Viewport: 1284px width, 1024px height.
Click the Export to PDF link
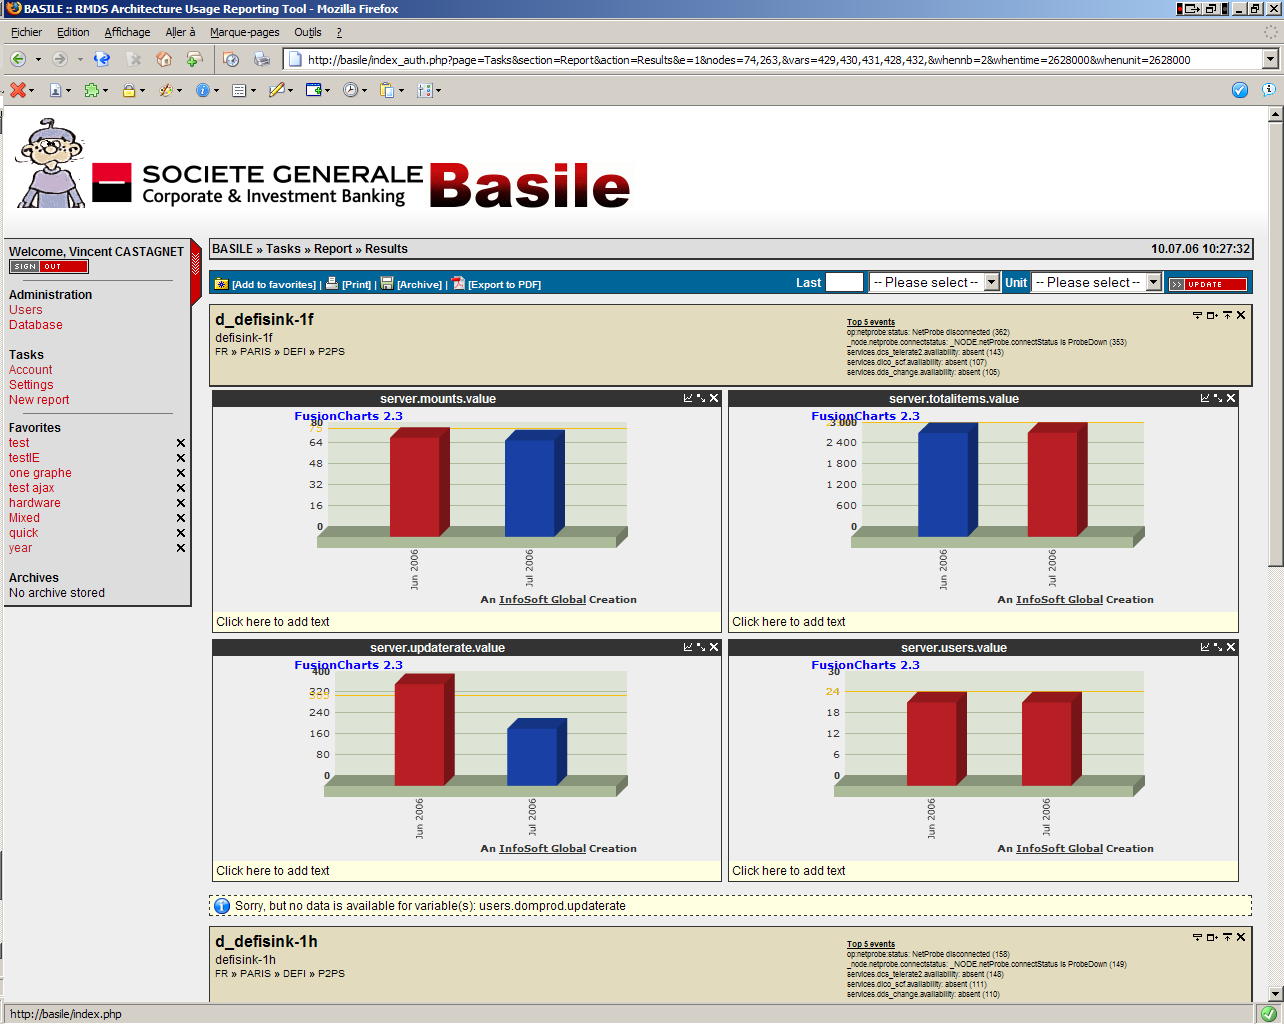pos(504,285)
